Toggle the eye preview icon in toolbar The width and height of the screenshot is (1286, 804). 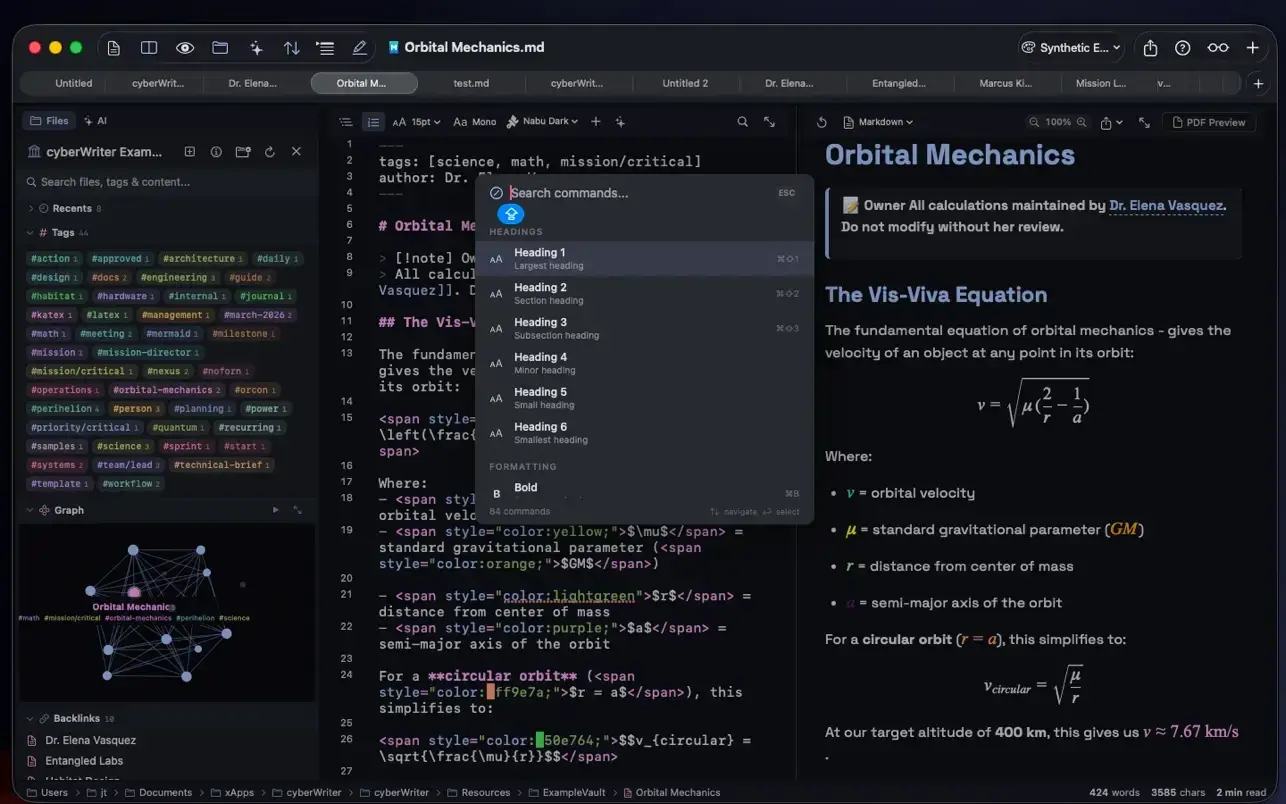pos(185,48)
